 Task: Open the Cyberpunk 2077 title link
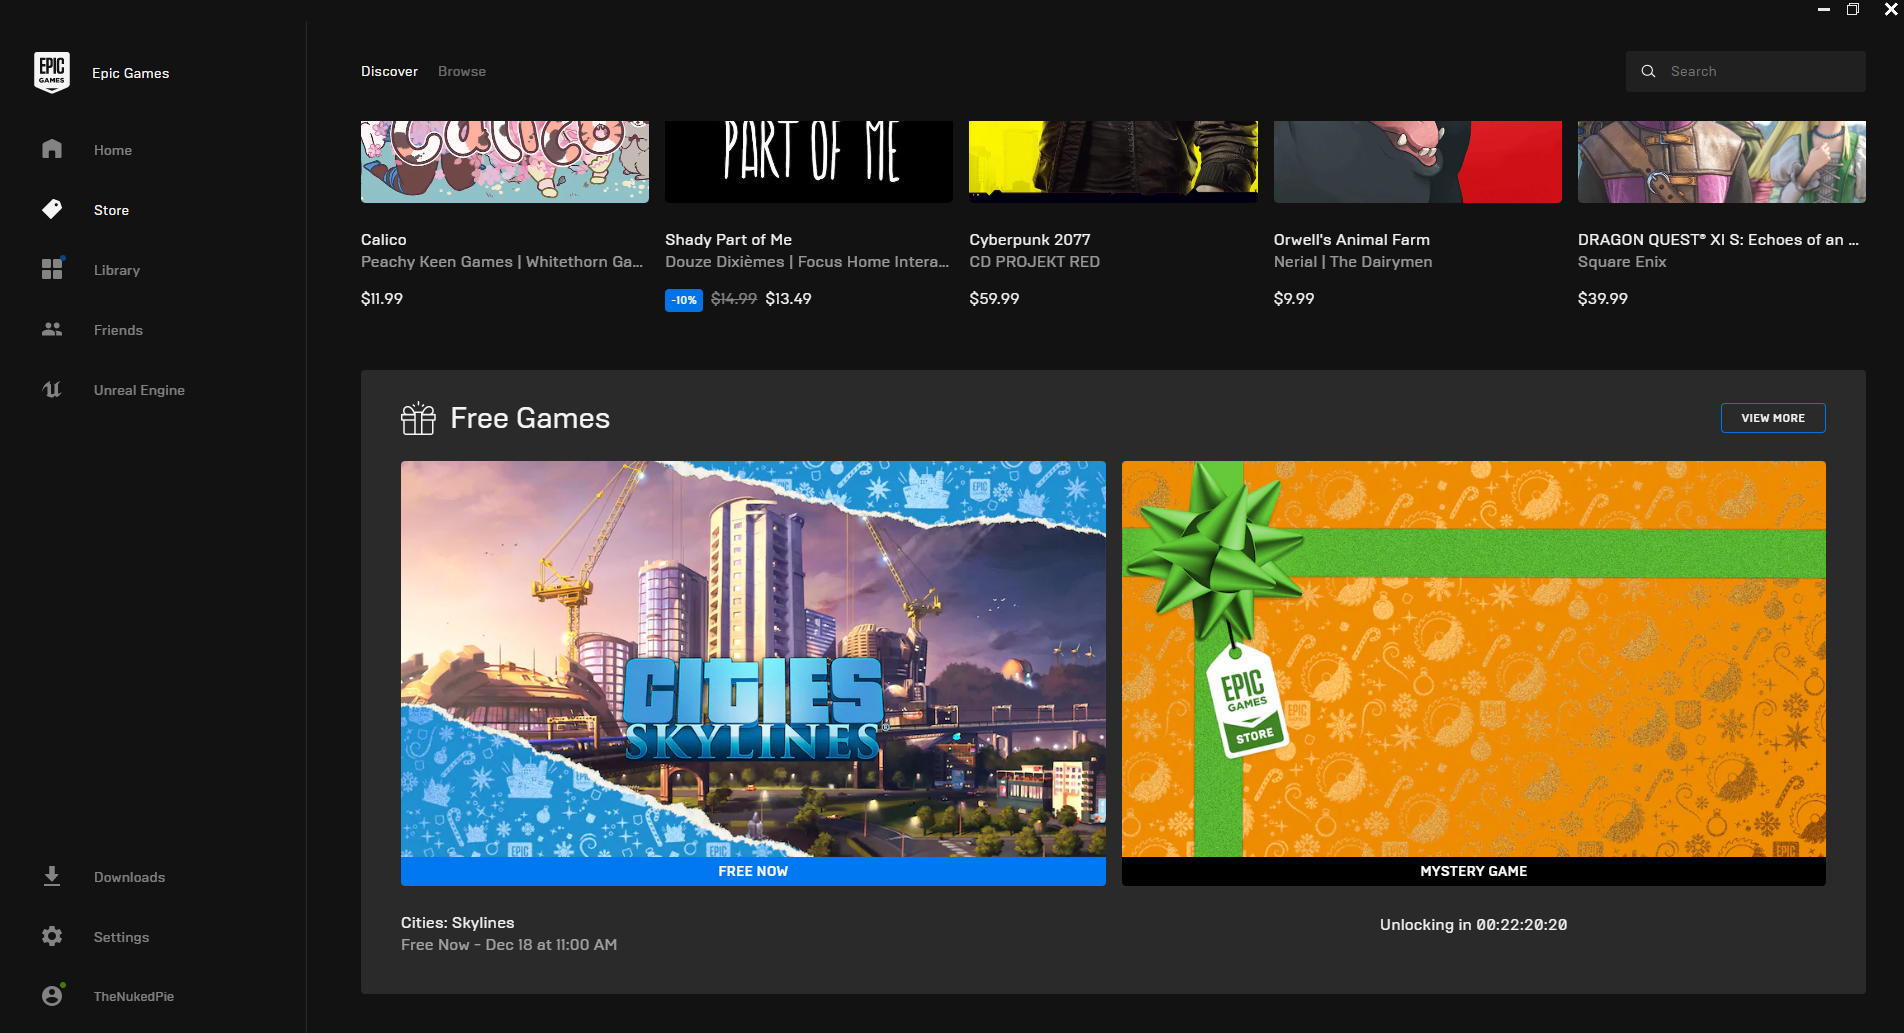[x=1029, y=240]
